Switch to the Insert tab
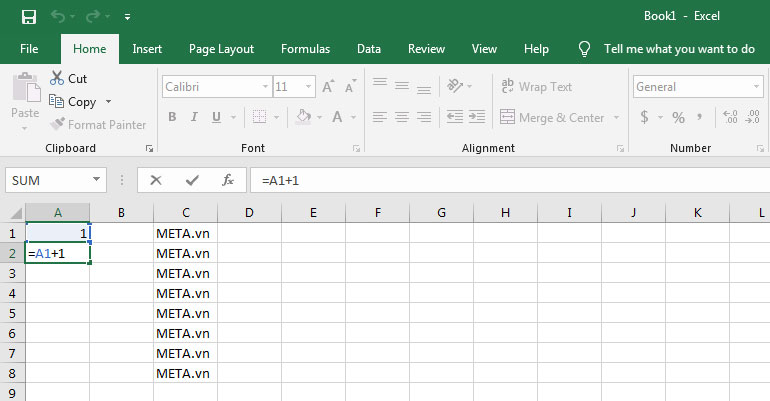The width and height of the screenshot is (770, 401). click(147, 49)
